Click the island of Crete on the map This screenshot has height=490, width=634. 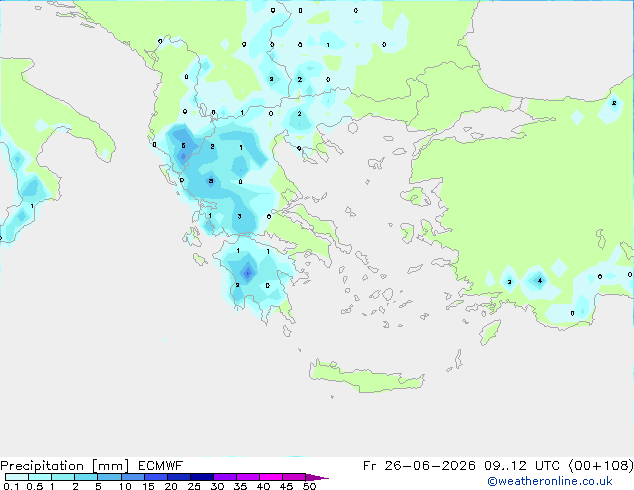pyautogui.click(x=366, y=378)
